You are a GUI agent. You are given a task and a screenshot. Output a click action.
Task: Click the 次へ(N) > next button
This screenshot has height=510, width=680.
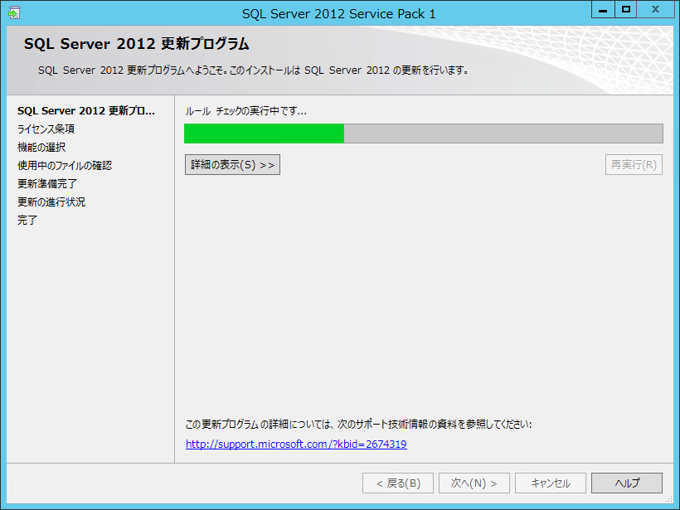click(x=474, y=483)
